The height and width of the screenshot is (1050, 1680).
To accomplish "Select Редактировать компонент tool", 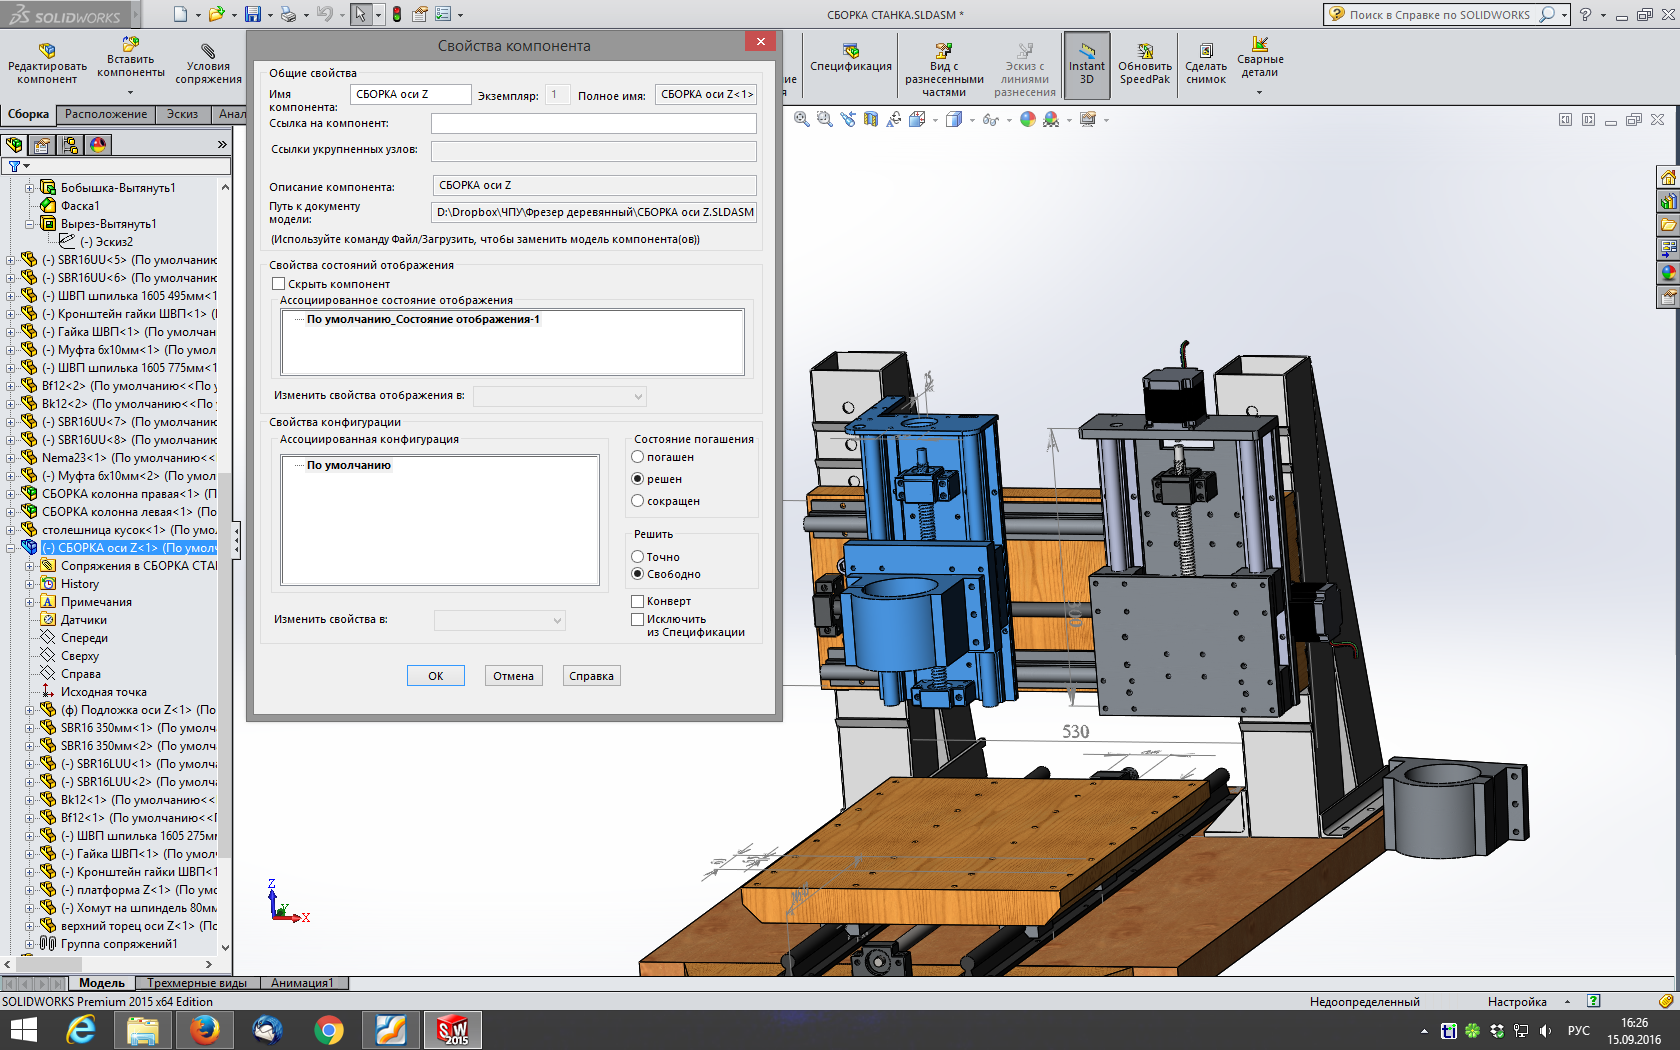I will point(46,52).
